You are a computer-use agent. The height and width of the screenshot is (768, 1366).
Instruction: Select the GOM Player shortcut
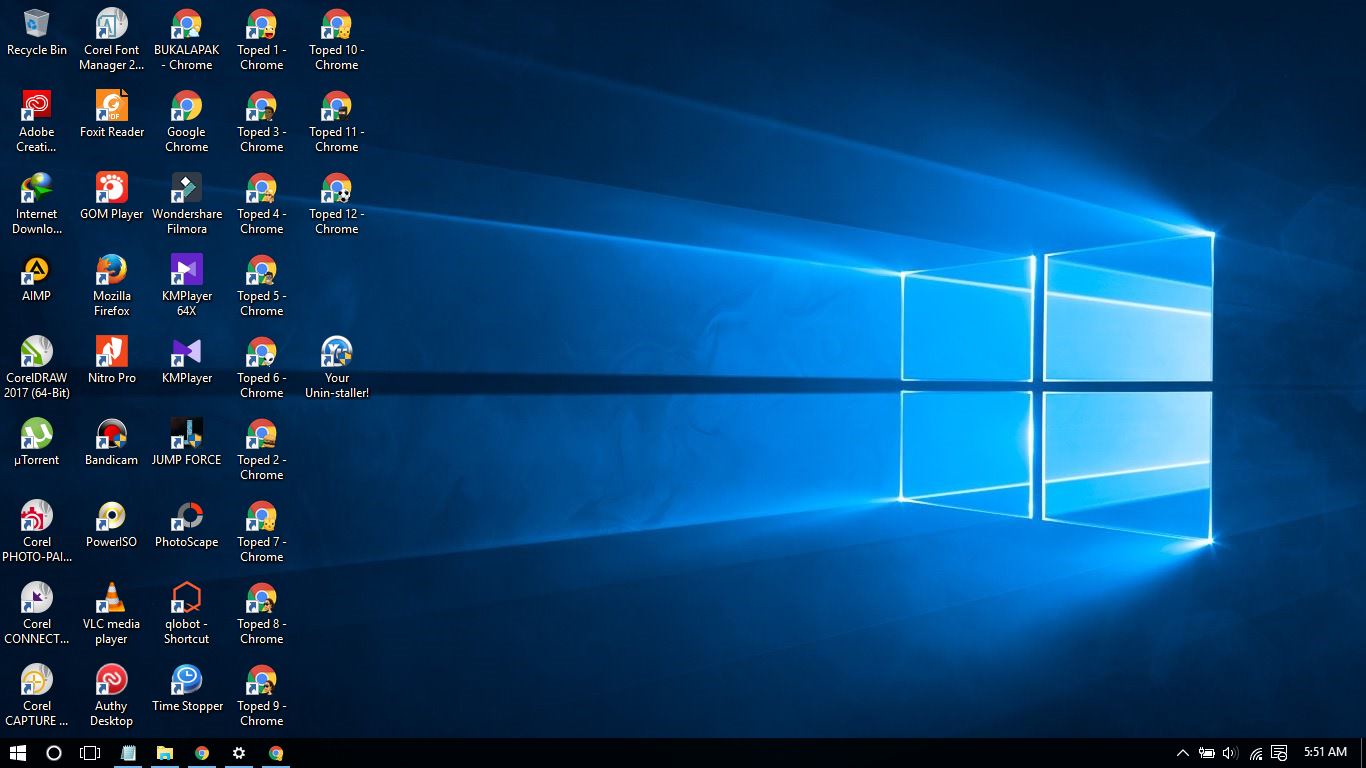click(111, 196)
